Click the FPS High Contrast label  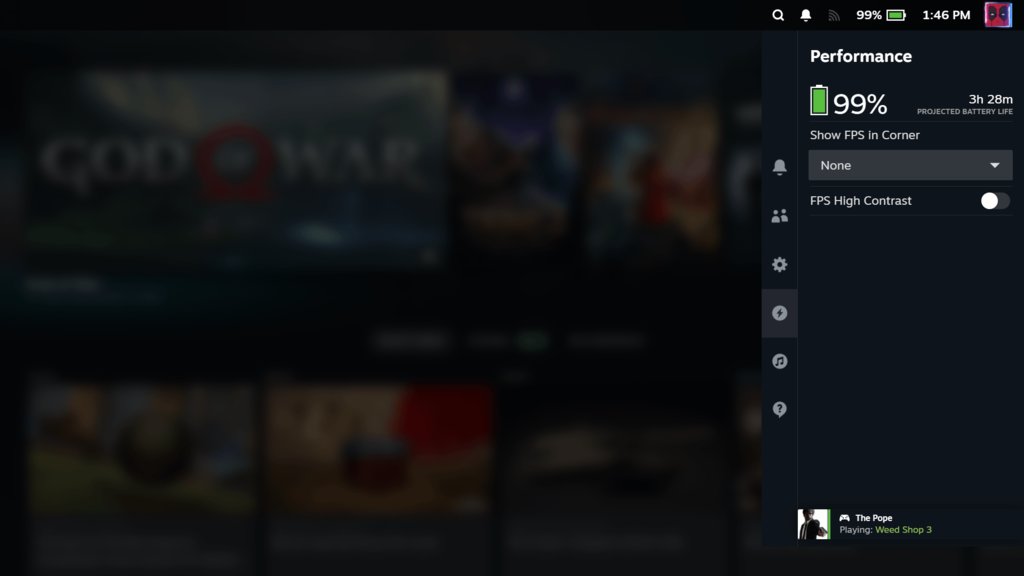[x=861, y=200]
